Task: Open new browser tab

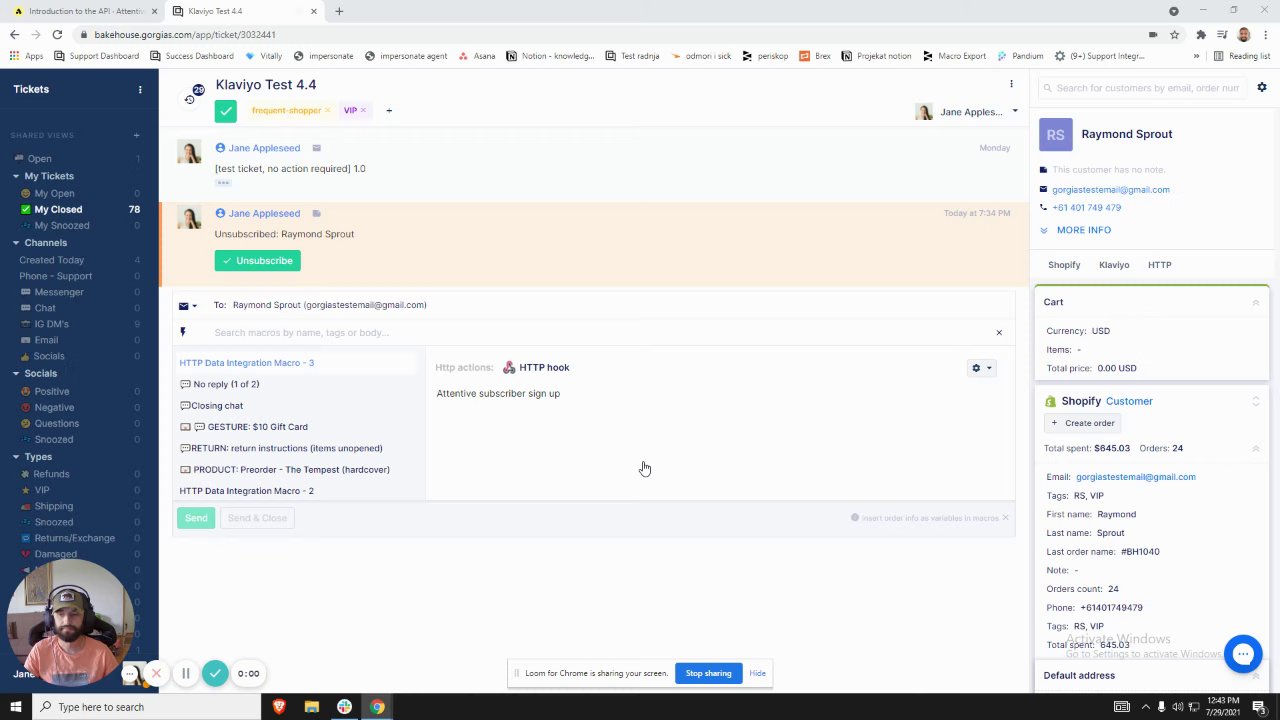Action: coord(339,11)
